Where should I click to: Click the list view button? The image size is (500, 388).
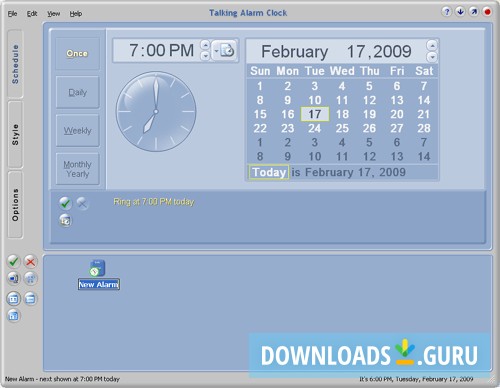point(30,299)
